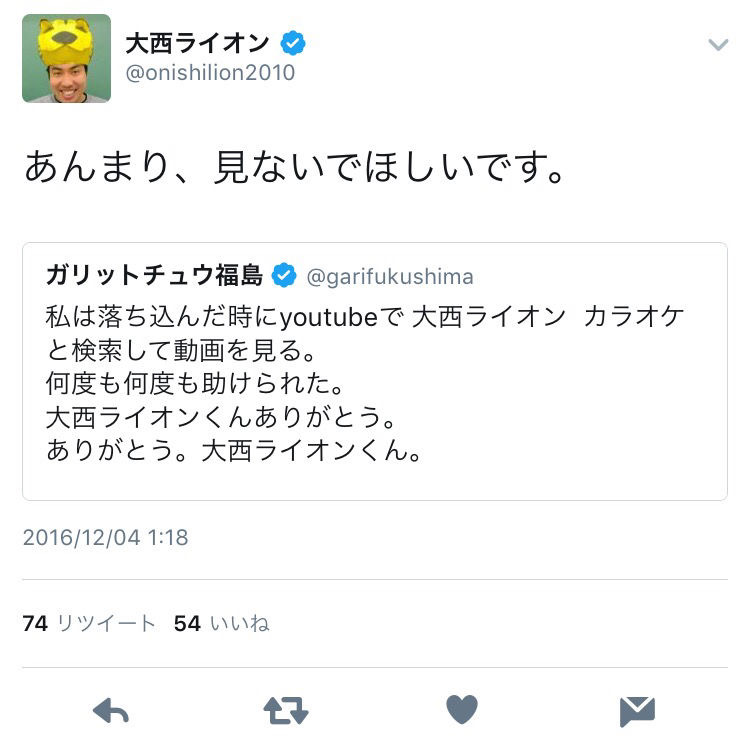Click the reply arrow icon
The image size is (750, 750).
111,710
